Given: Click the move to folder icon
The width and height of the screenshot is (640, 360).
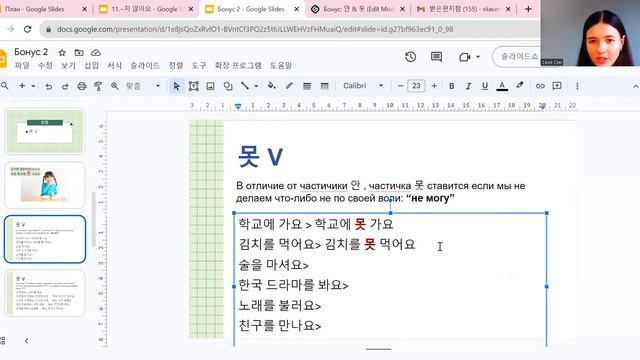Looking at the screenshot, I should pyautogui.click(x=79, y=53).
